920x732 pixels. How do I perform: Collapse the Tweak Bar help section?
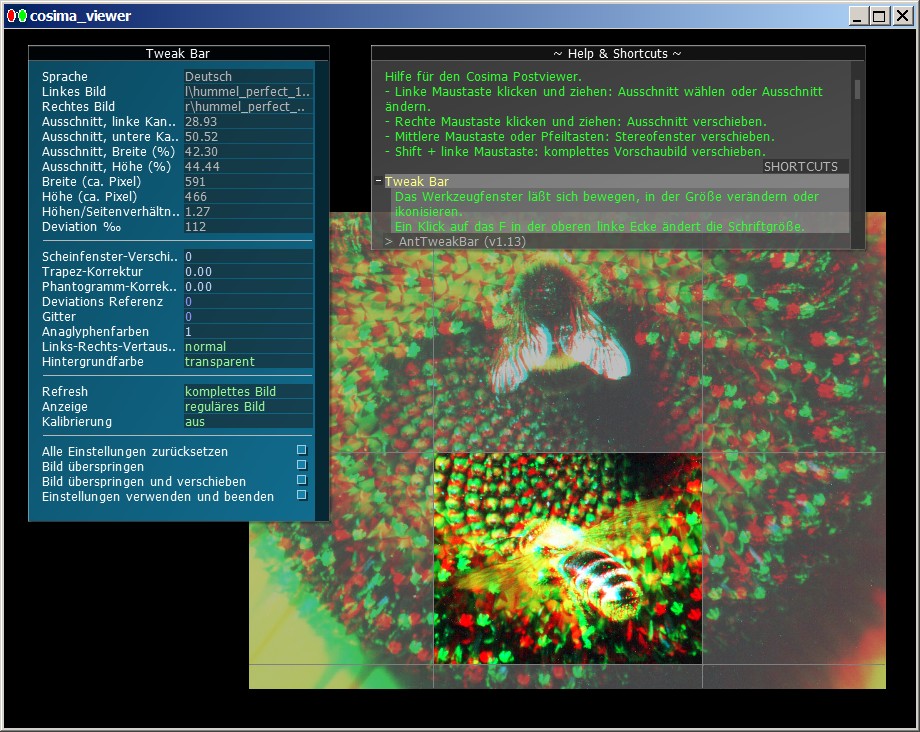click(379, 182)
